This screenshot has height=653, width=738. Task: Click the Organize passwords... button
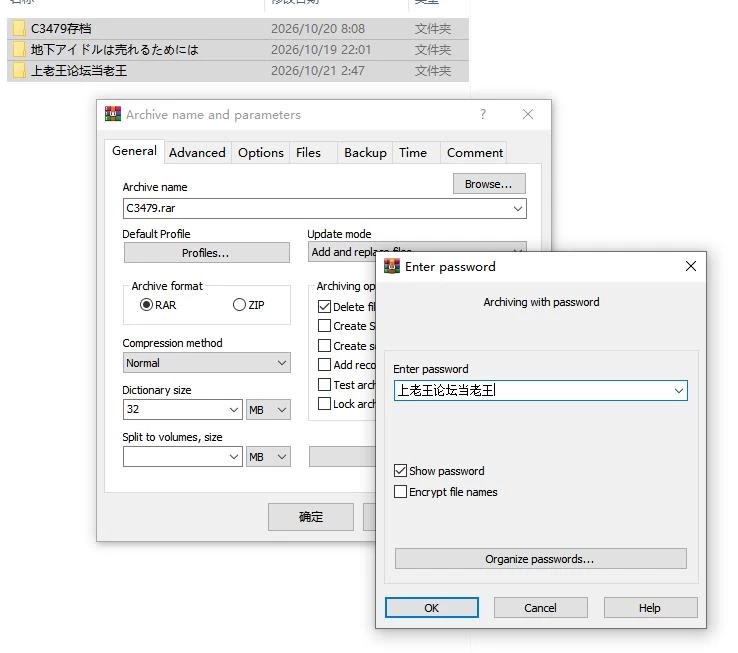tap(540, 559)
